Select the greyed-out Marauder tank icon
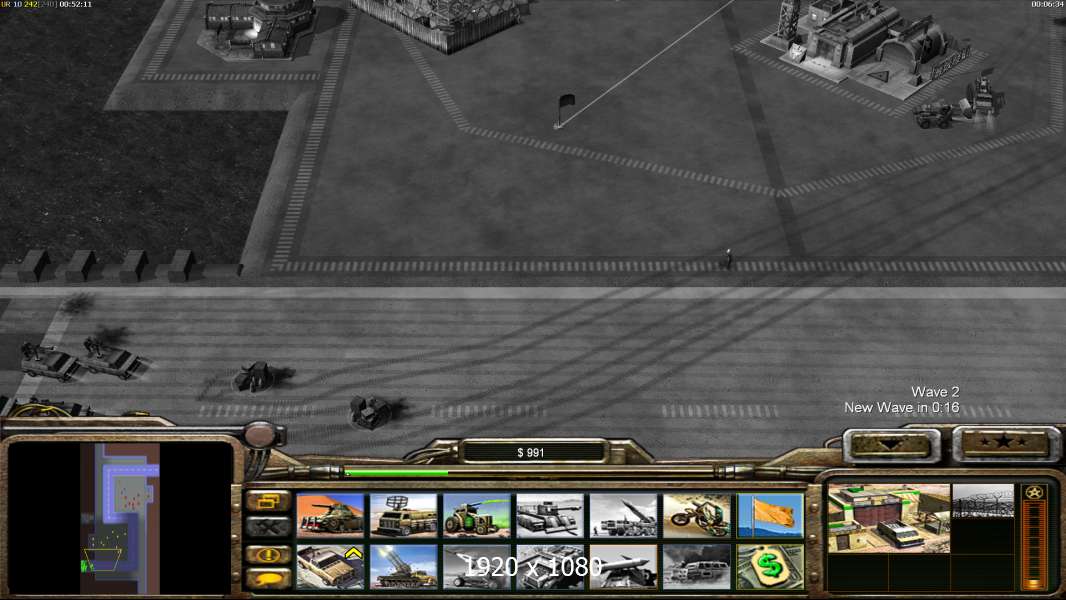 550,516
